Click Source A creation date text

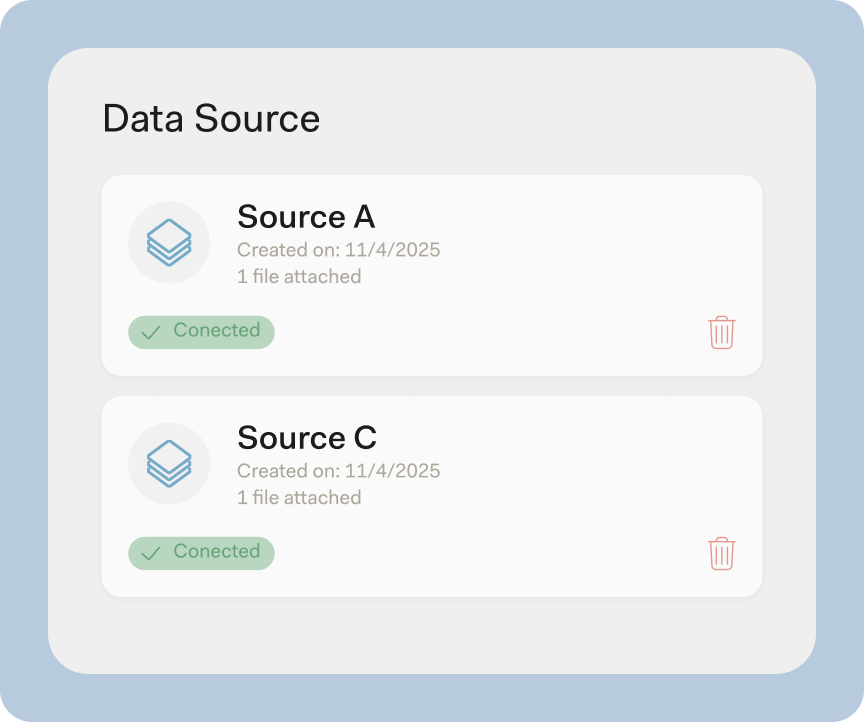tap(338, 250)
